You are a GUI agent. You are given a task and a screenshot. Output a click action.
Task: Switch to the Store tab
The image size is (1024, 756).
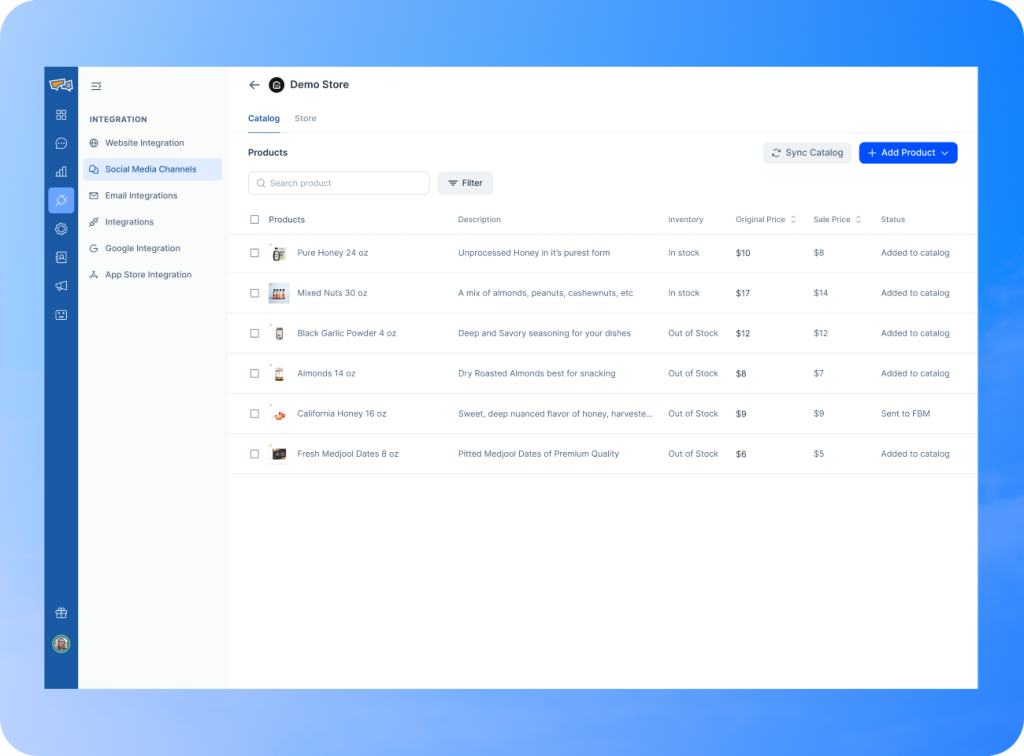point(305,118)
